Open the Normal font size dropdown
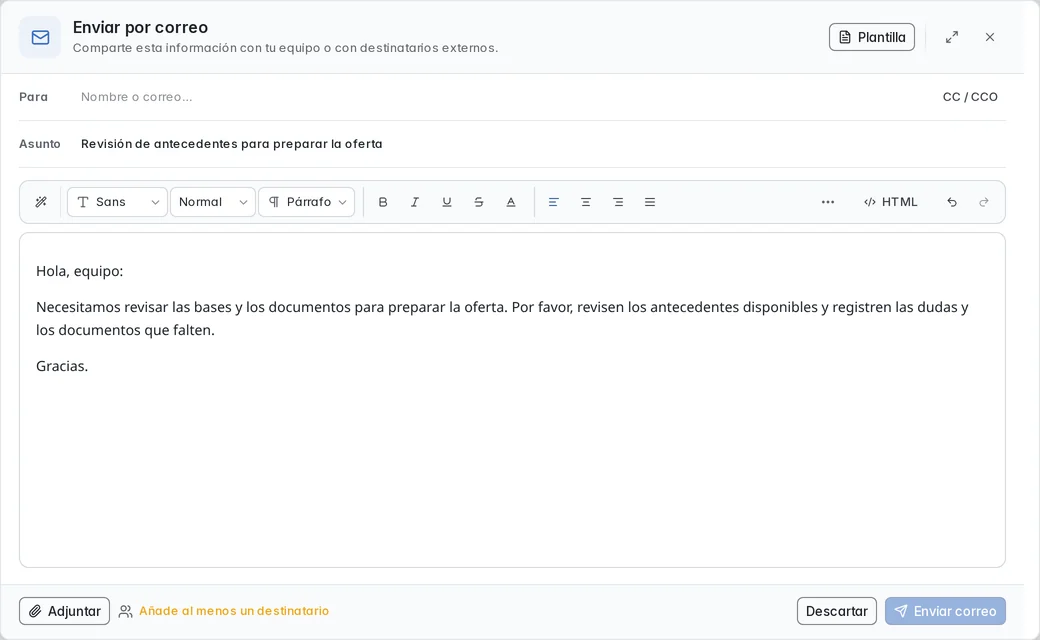This screenshot has height=640, width=1040. (x=213, y=202)
